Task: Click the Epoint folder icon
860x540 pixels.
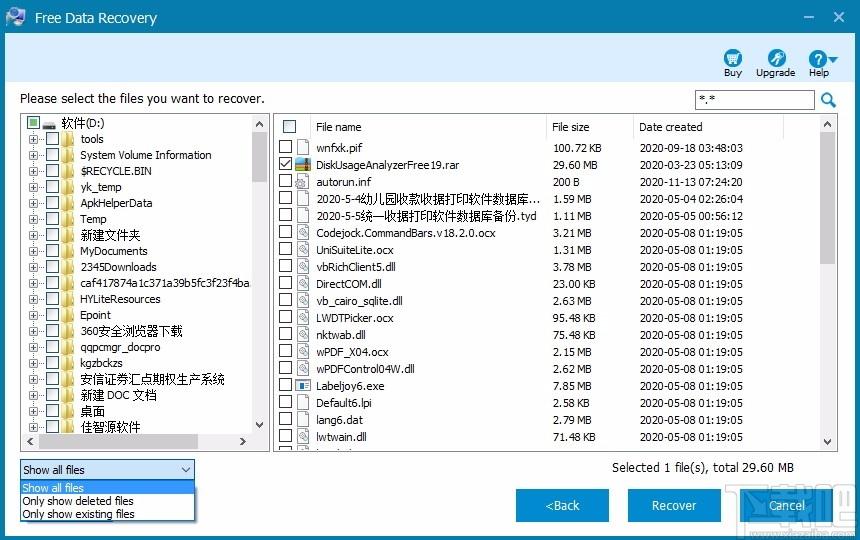Action: 67,315
